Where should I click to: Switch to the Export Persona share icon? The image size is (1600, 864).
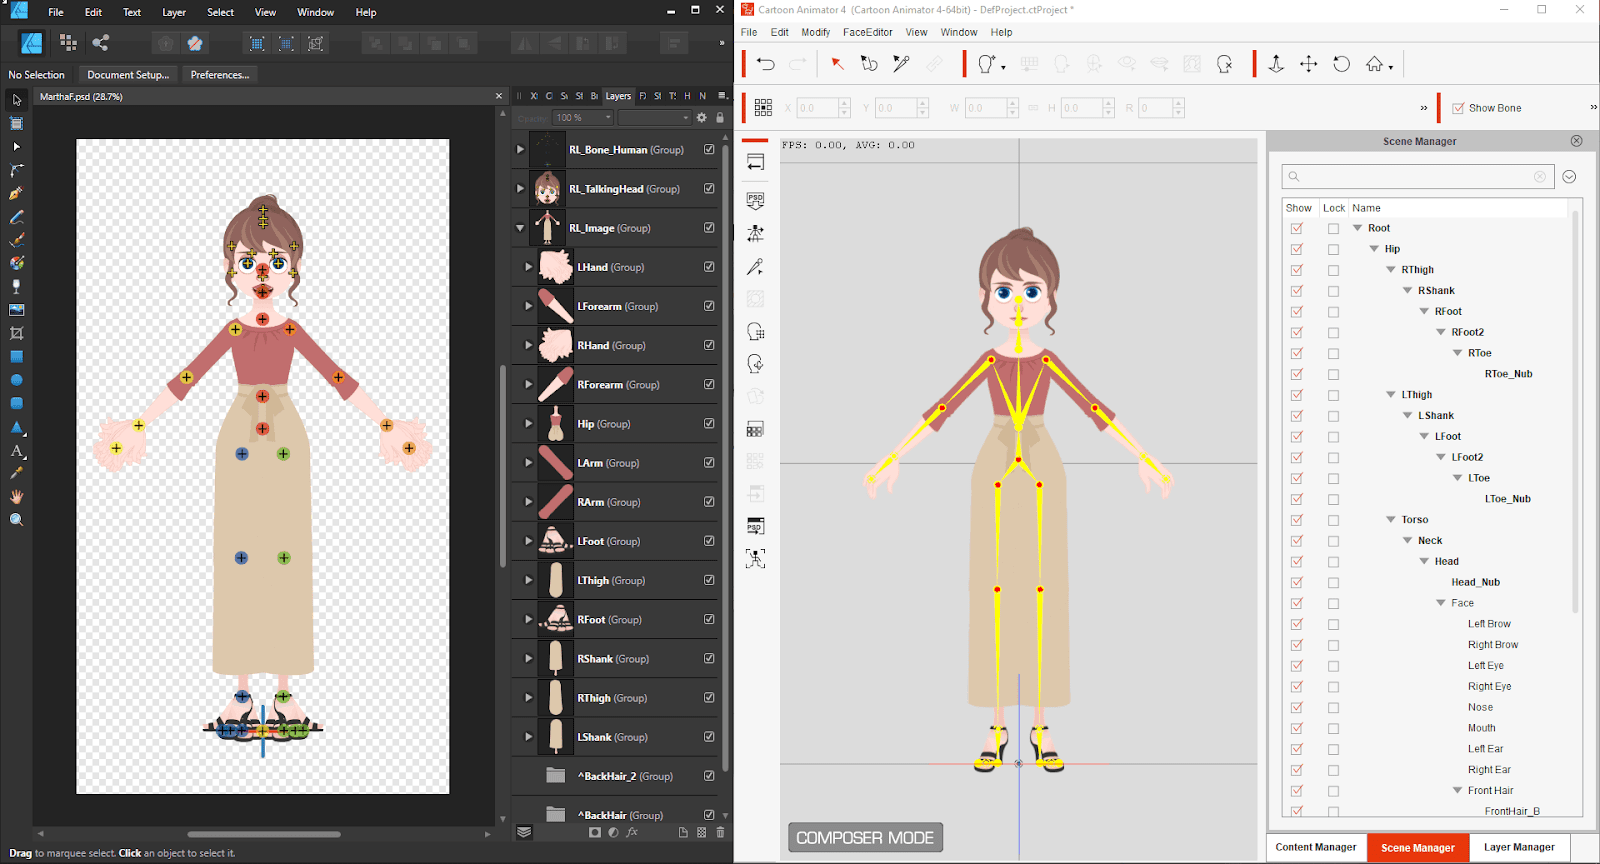(100, 42)
